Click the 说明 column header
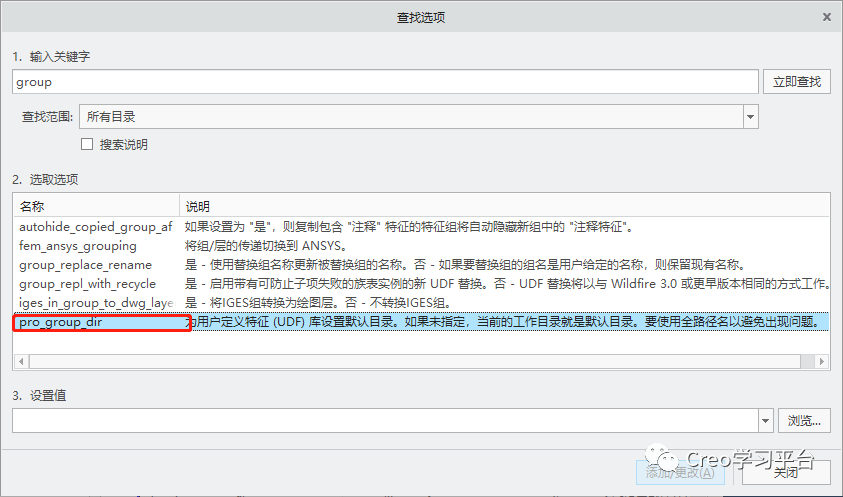843x497 pixels. point(504,206)
